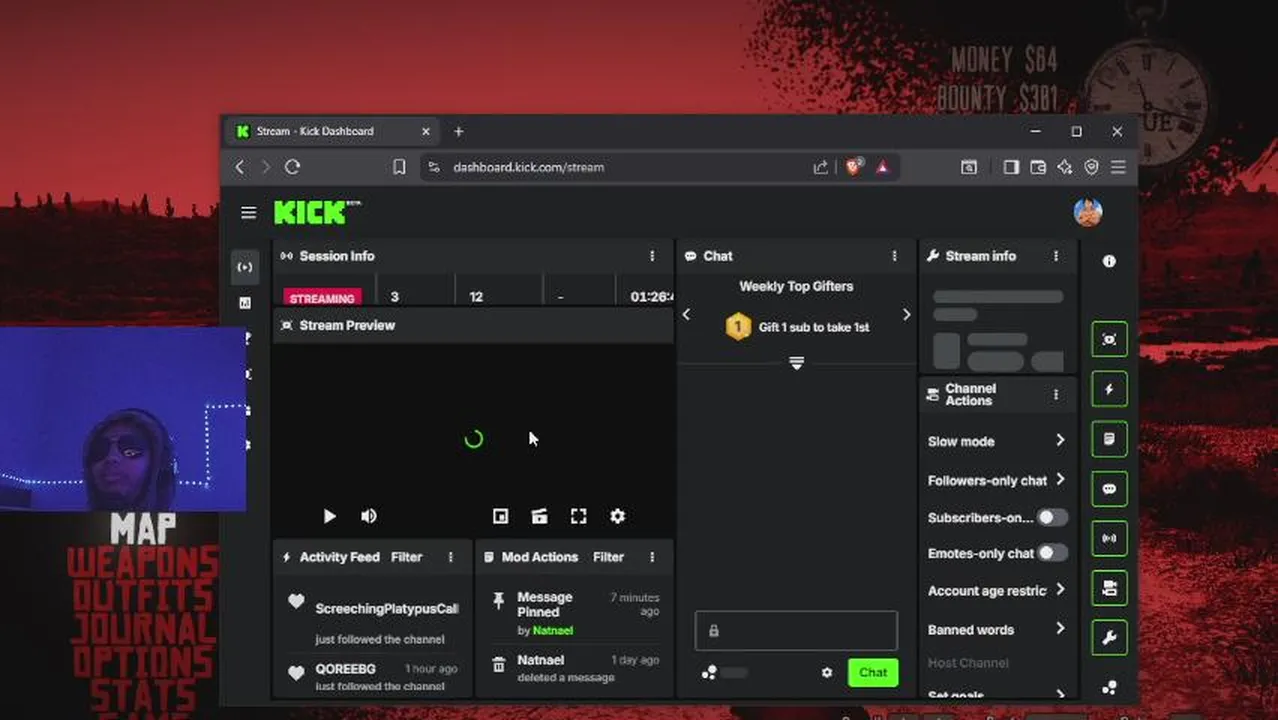Open the user profile avatar menu
This screenshot has height=720, width=1278.
click(1087, 212)
